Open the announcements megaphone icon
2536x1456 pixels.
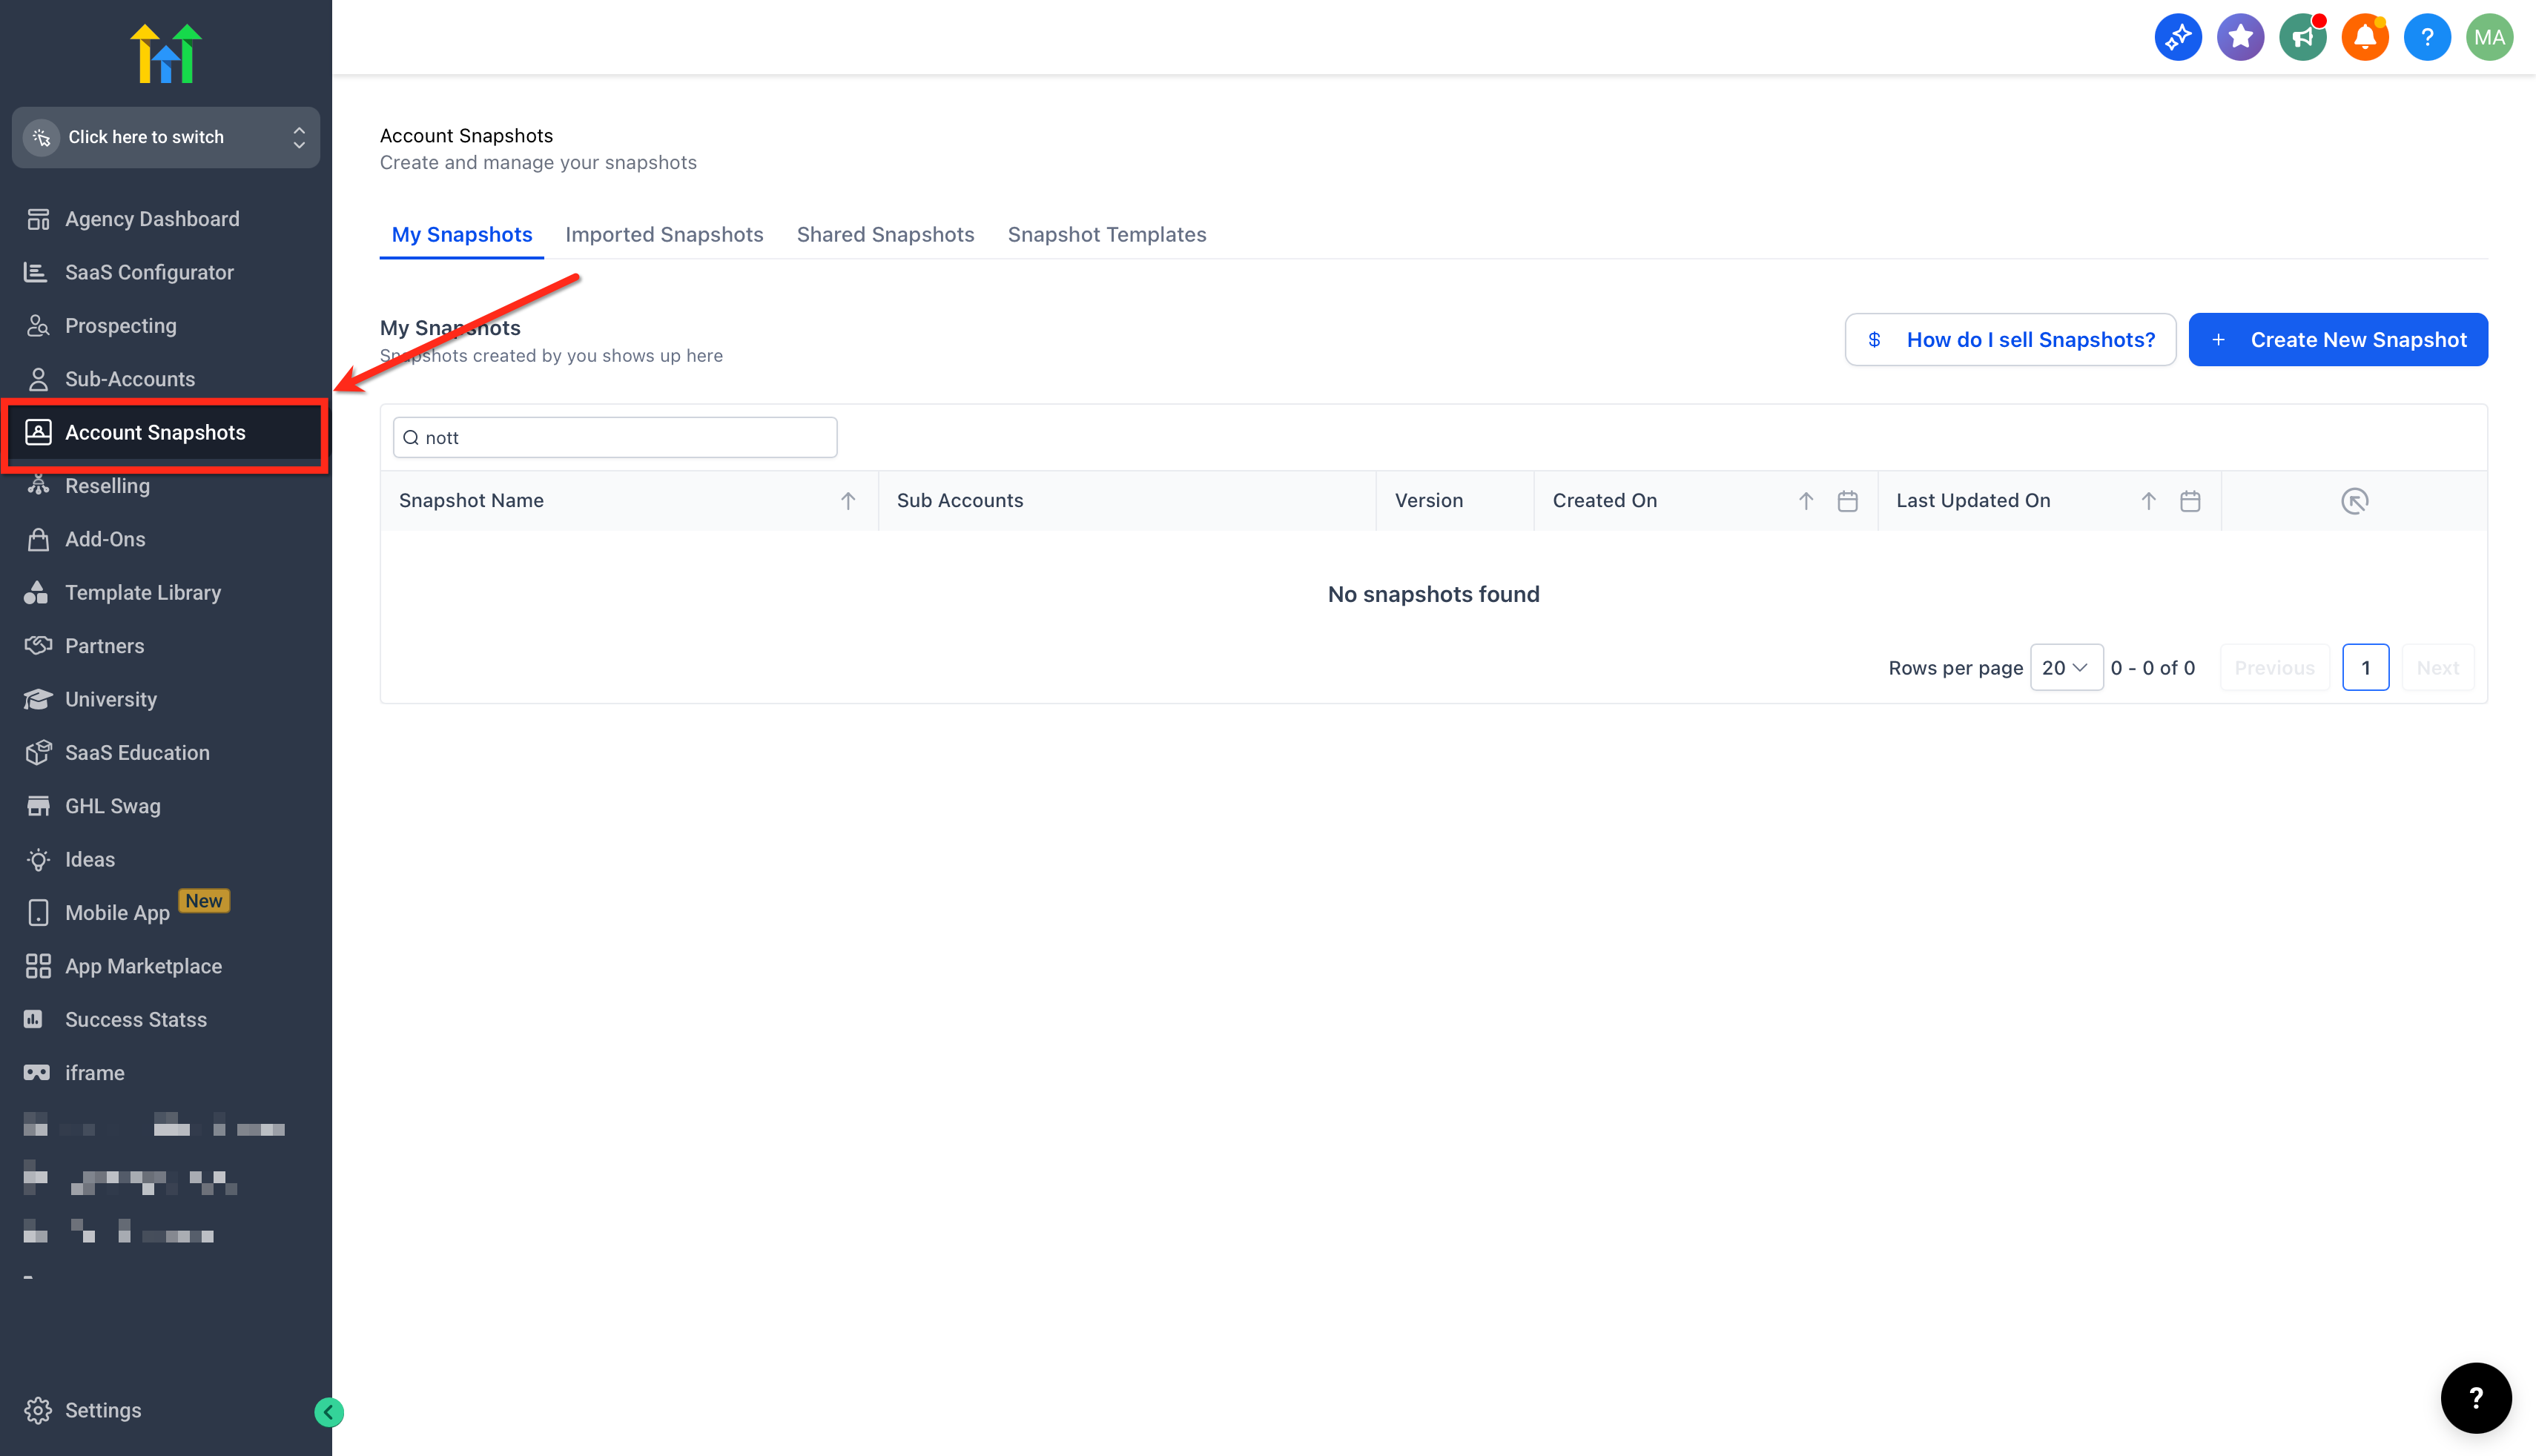[x=2302, y=37]
